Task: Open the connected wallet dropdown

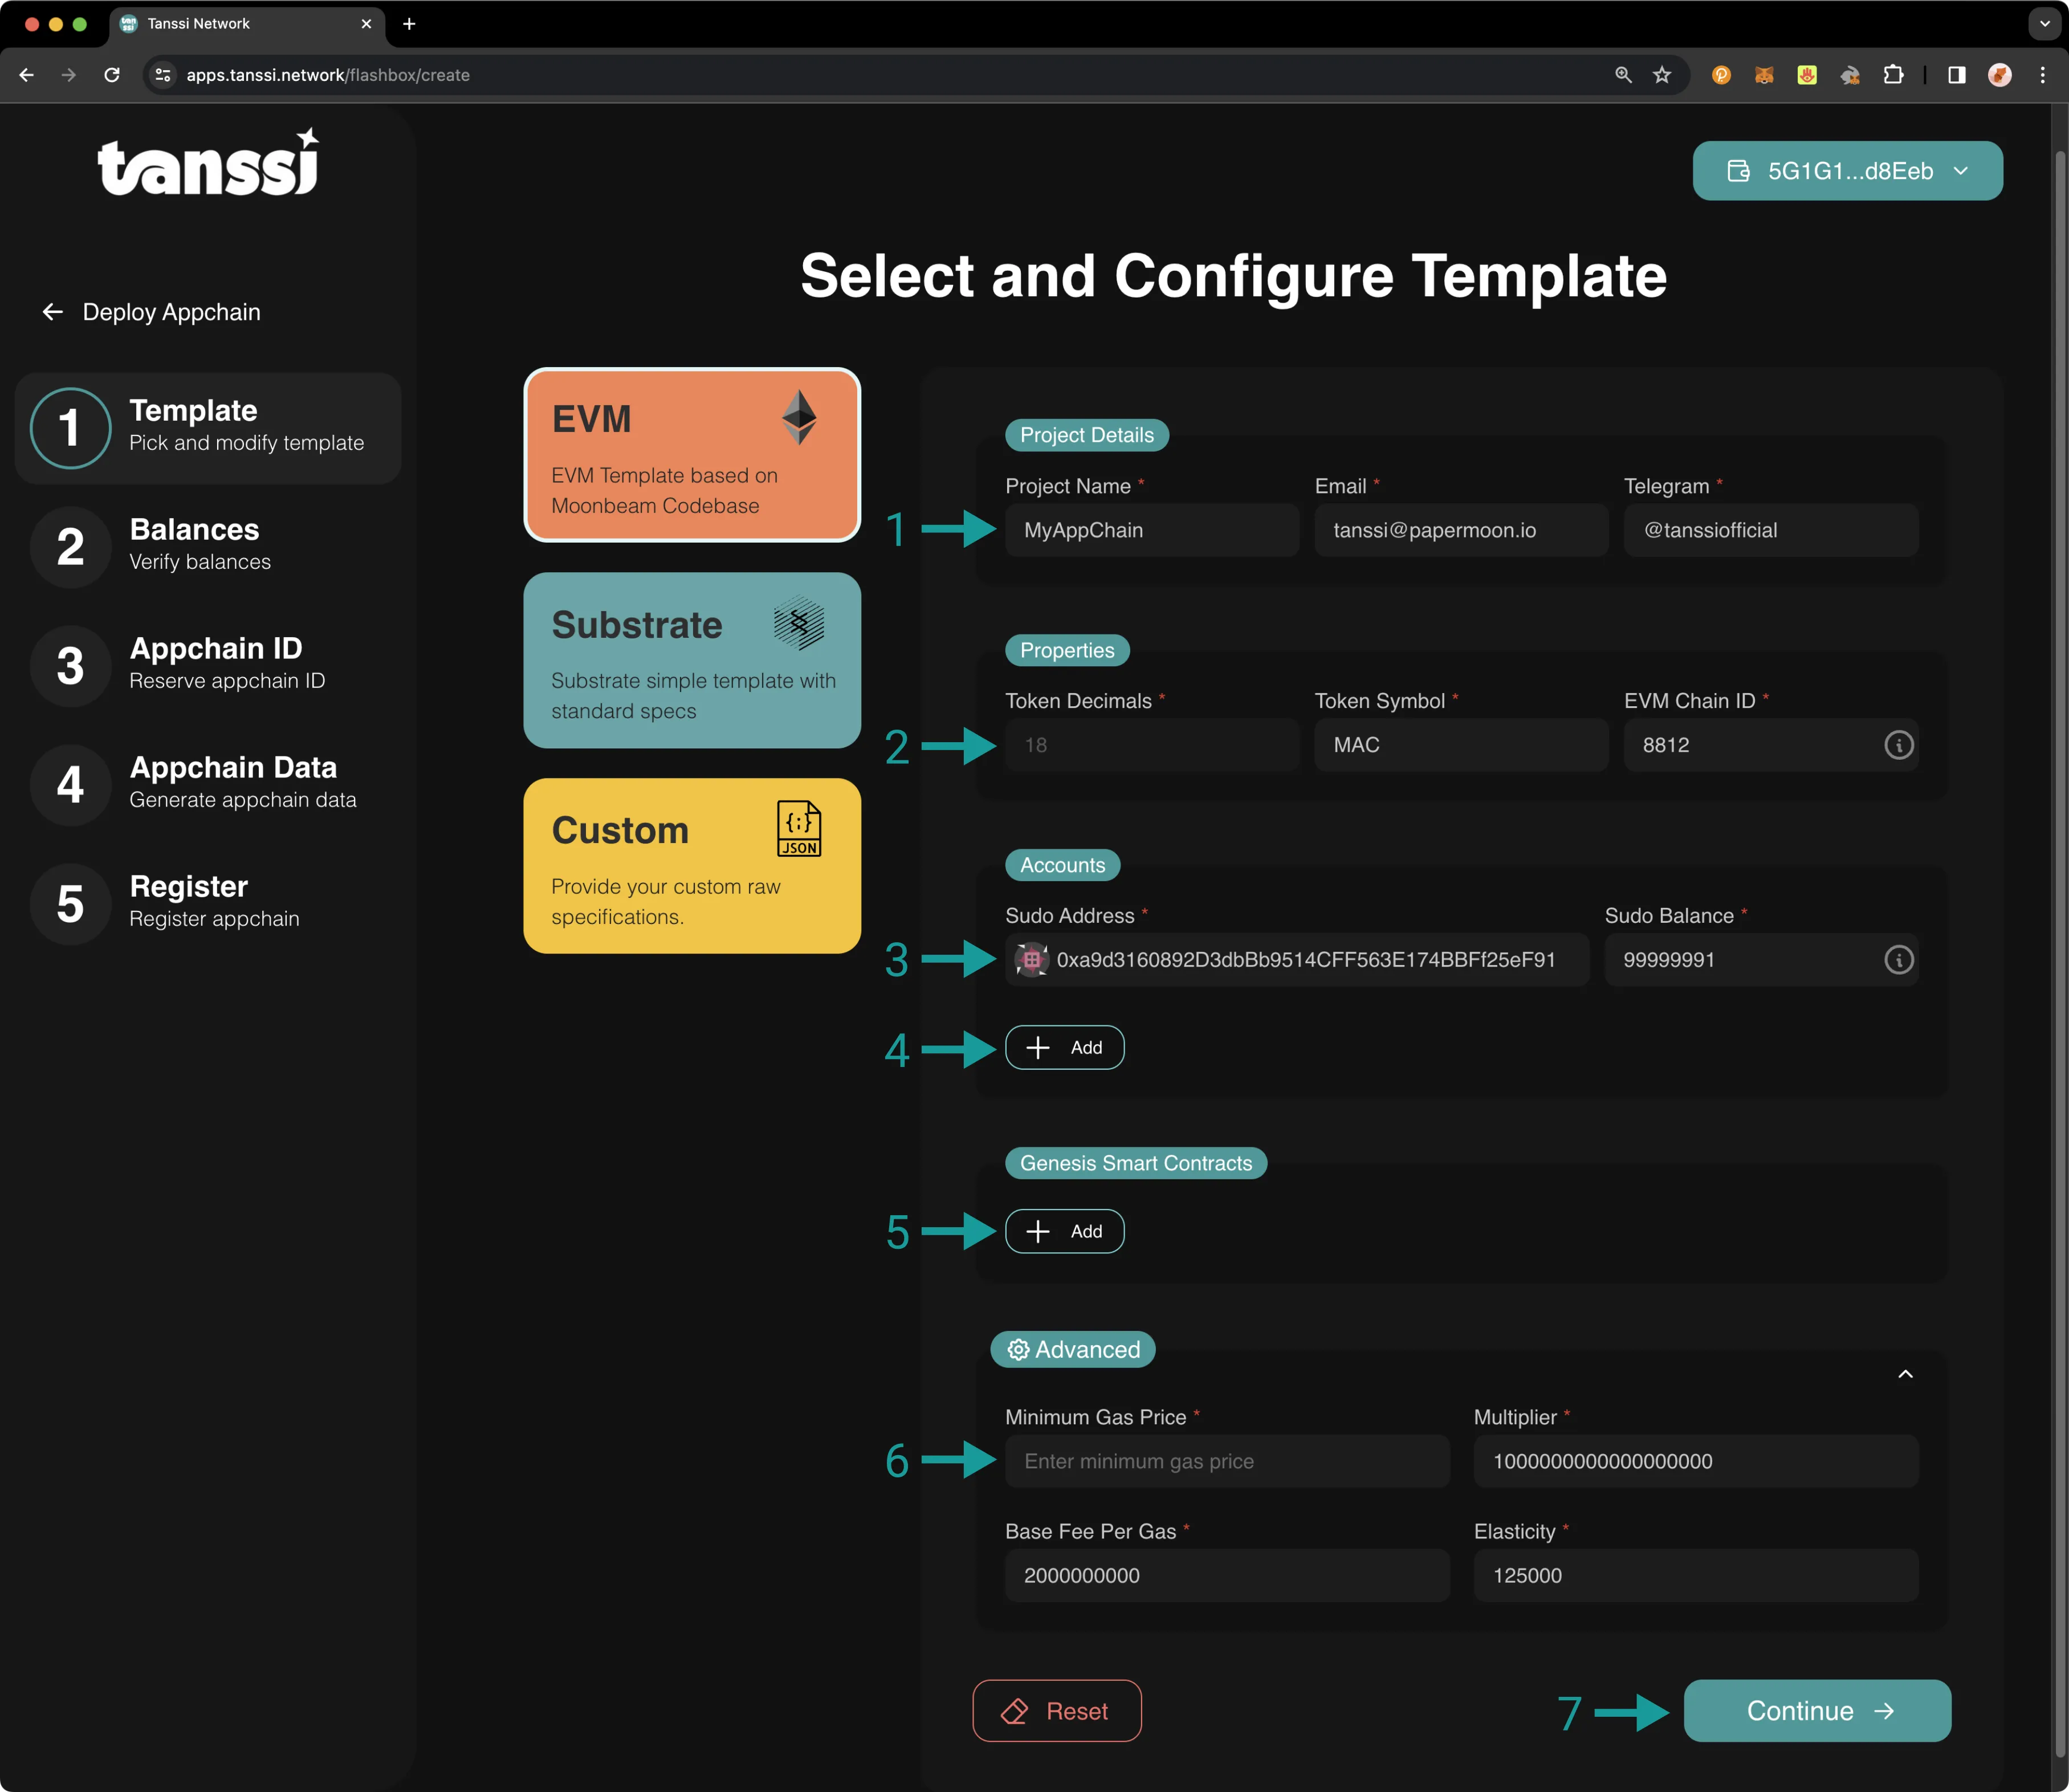Action: point(1847,170)
